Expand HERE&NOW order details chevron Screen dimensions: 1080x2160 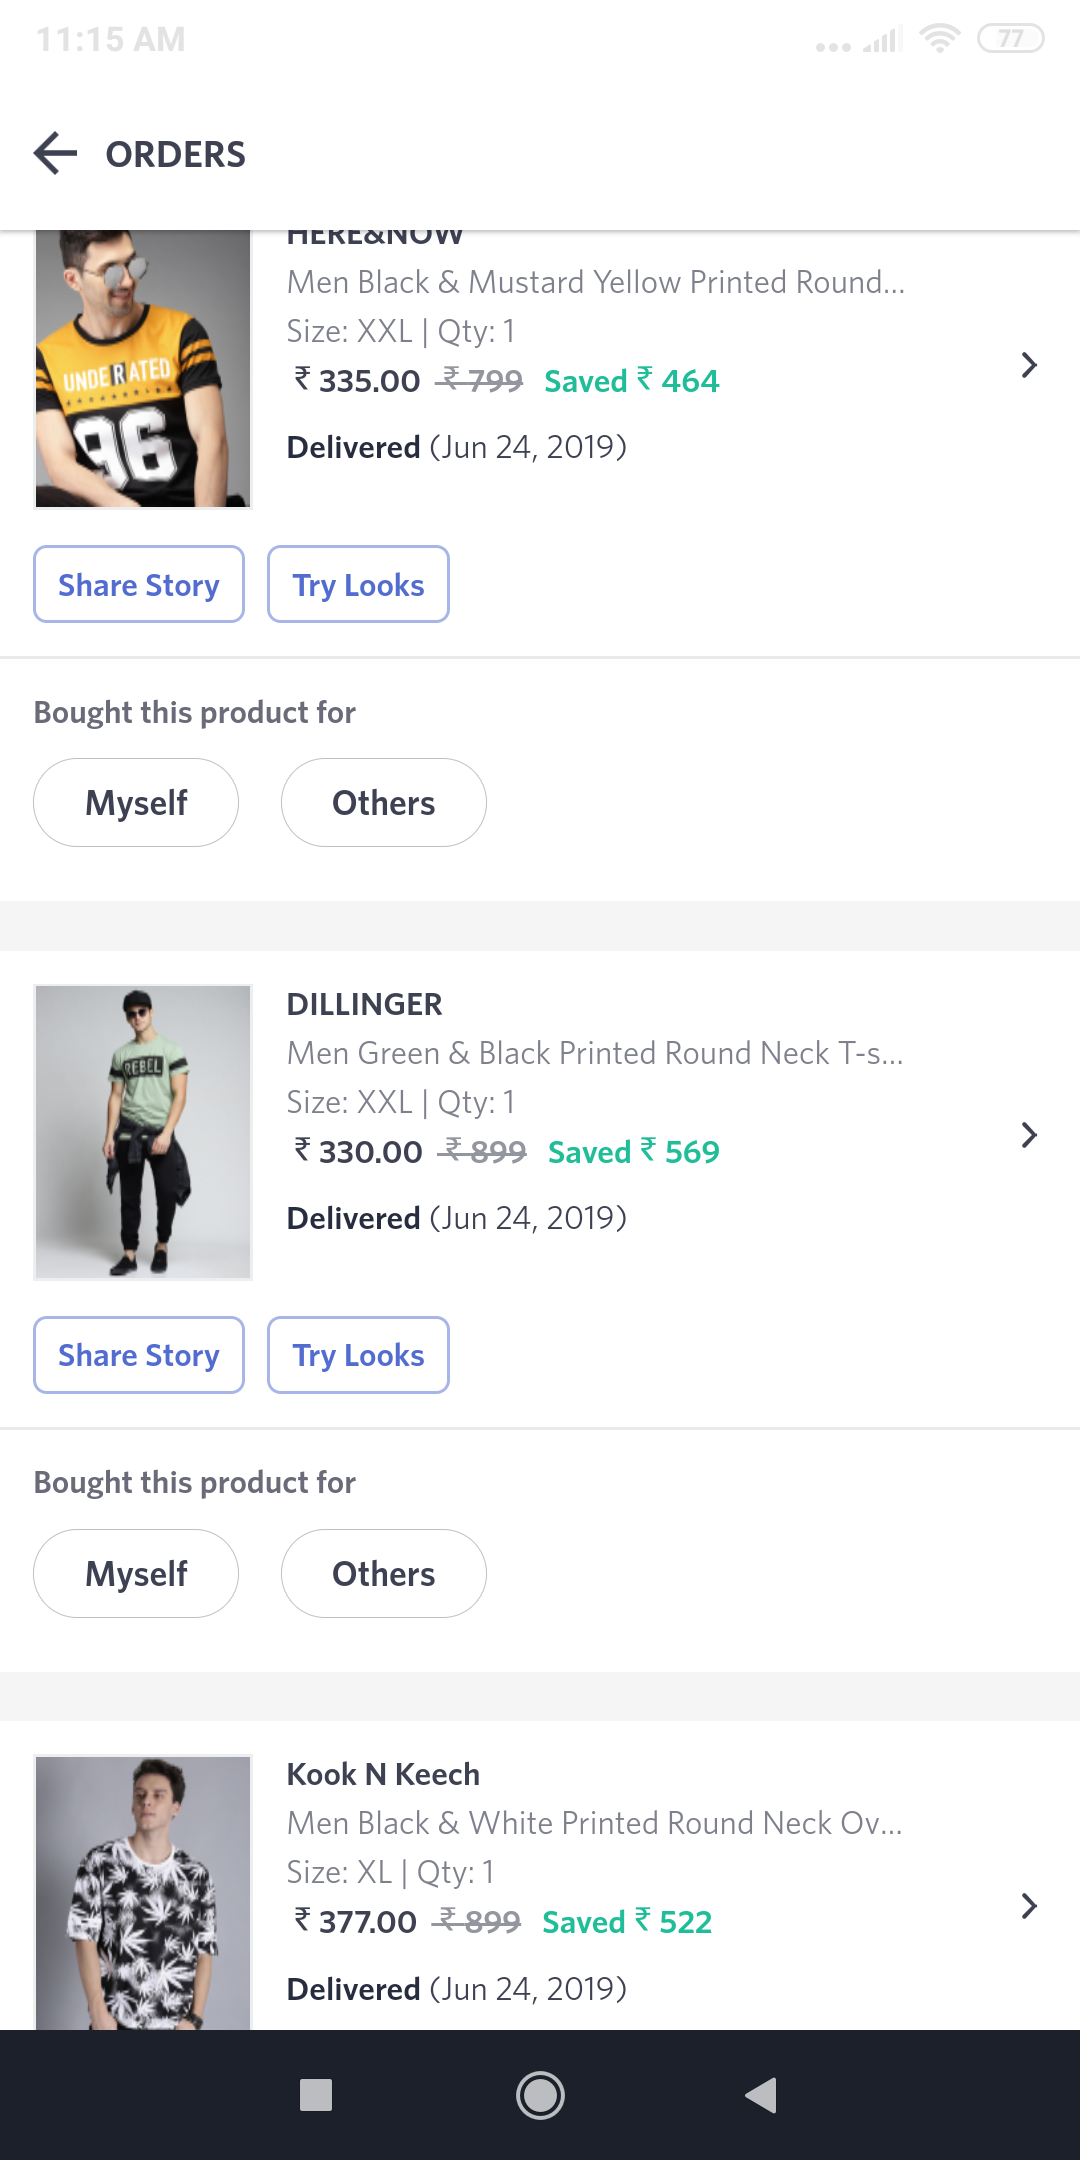tap(1028, 365)
